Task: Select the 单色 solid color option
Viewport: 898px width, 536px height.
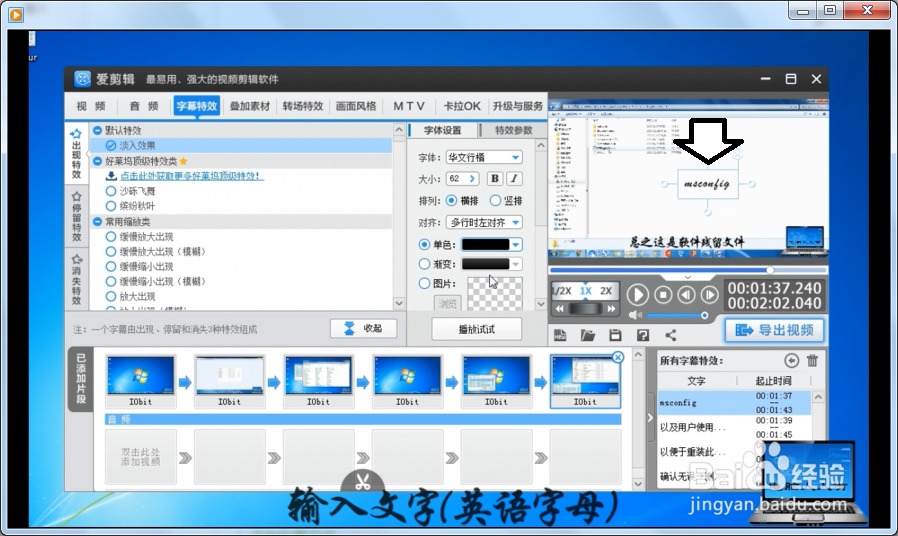Action: [x=424, y=245]
